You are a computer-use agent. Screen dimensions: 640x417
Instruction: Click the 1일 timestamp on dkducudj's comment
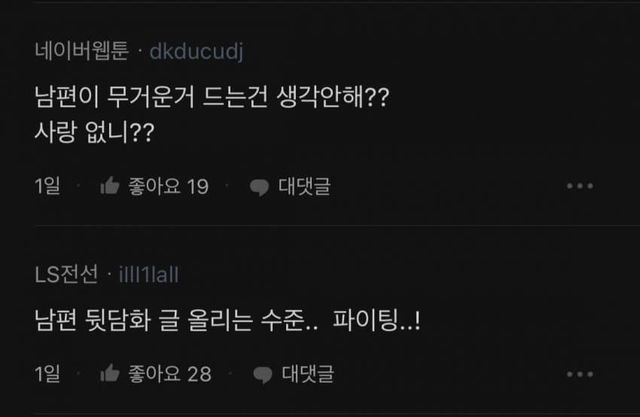[47, 186]
